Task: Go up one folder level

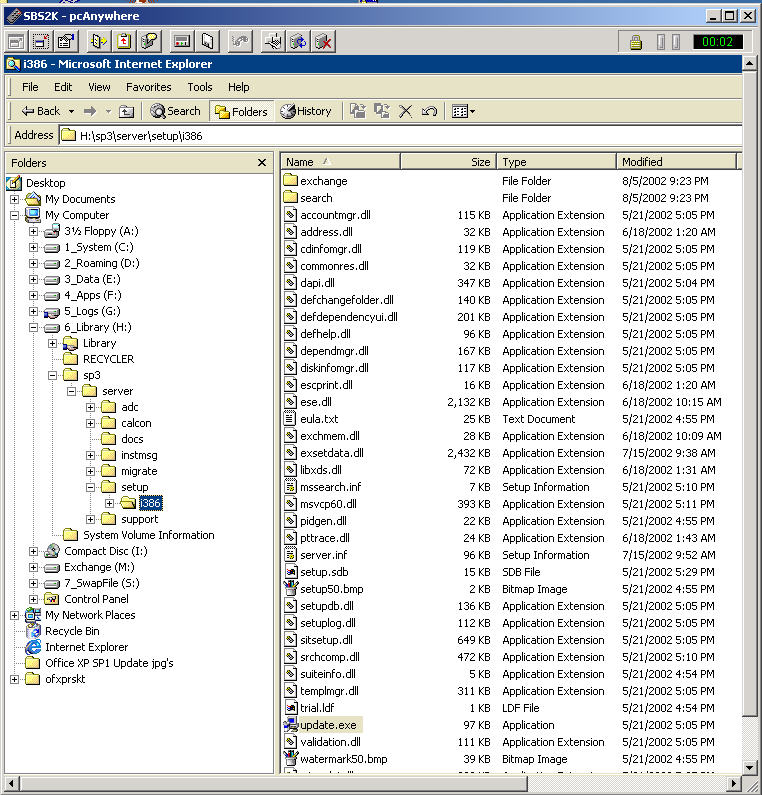Action: [x=126, y=111]
